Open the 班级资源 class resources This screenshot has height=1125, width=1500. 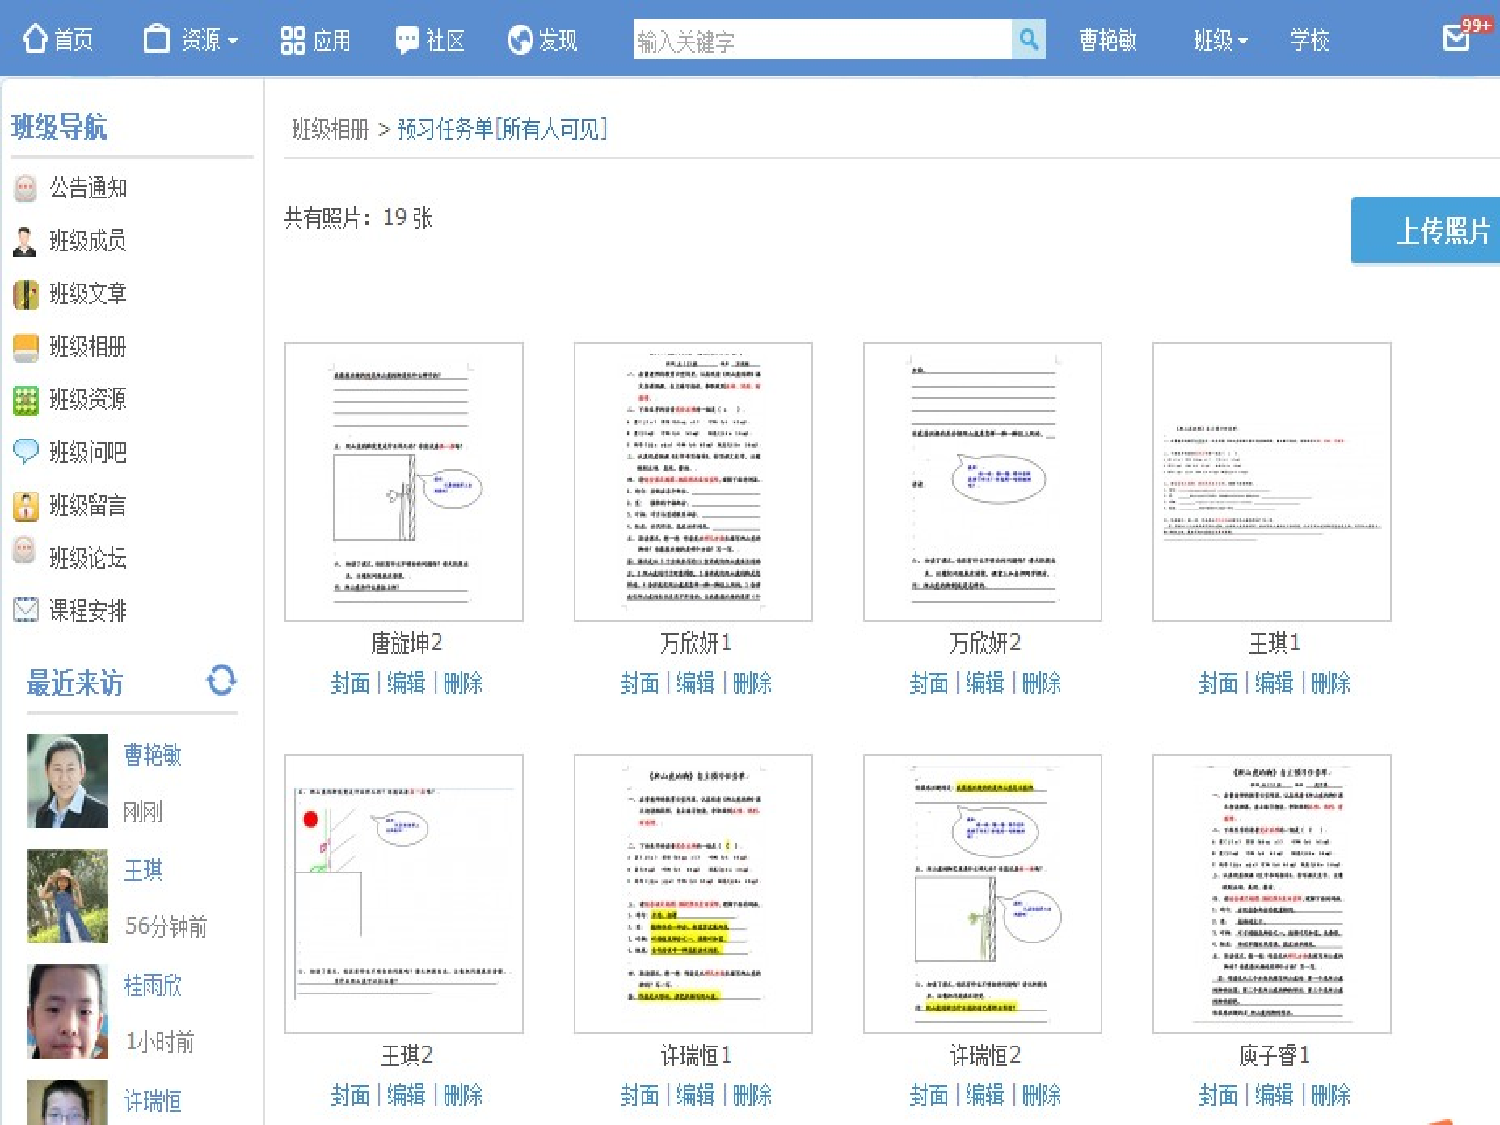point(88,399)
